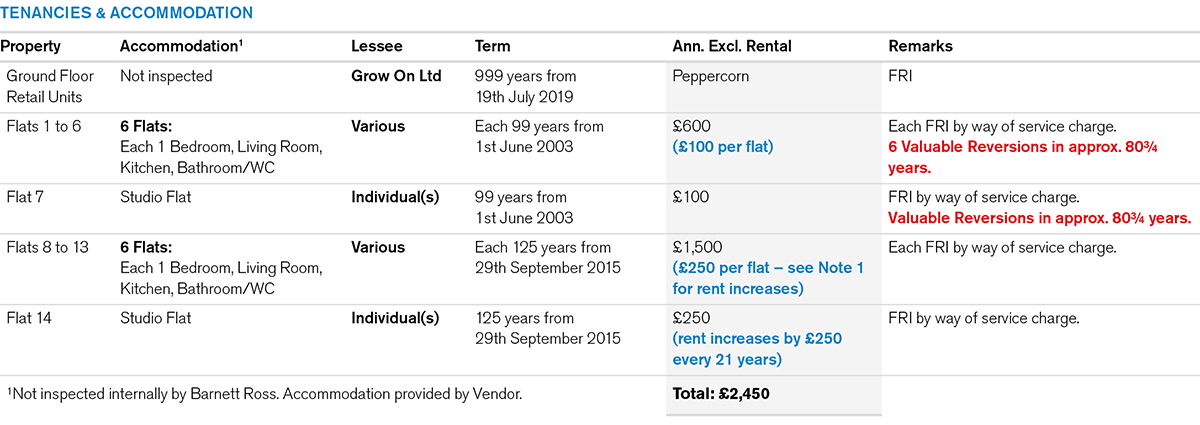This screenshot has width=1200, height=425.
Task: Click the Tenancies & Accommodation heading
Action: click(x=127, y=13)
